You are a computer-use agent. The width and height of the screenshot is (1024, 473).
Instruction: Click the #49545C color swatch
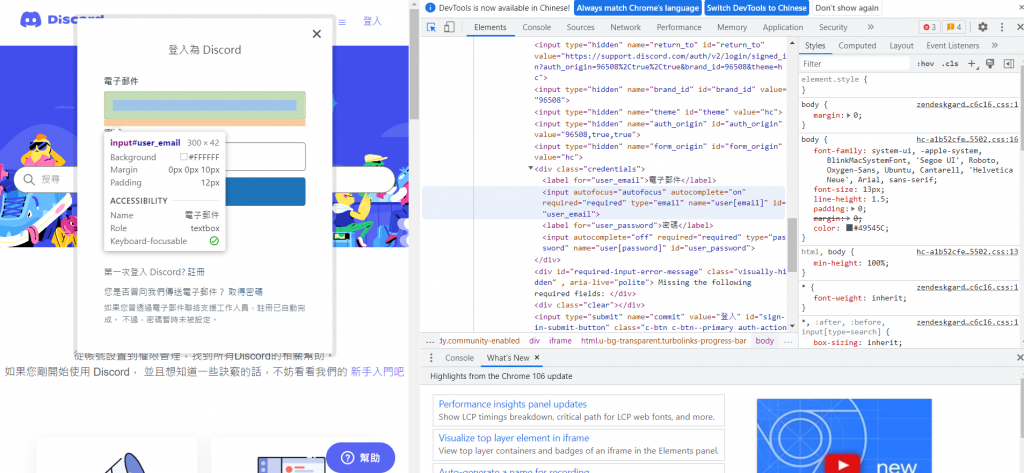(x=850, y=228)
